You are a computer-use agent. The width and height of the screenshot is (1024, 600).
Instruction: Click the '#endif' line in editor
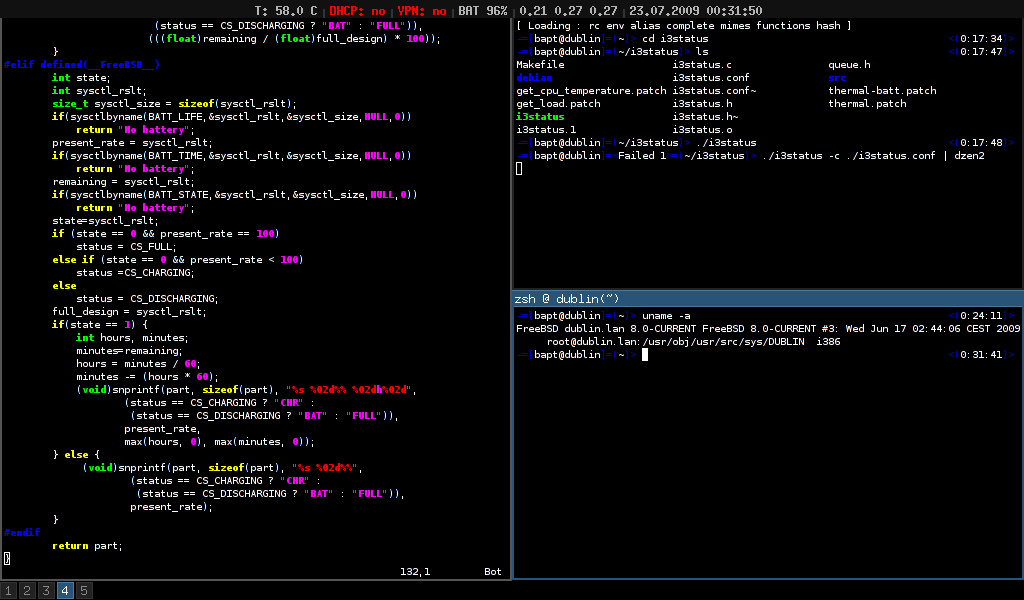[22, 533]
